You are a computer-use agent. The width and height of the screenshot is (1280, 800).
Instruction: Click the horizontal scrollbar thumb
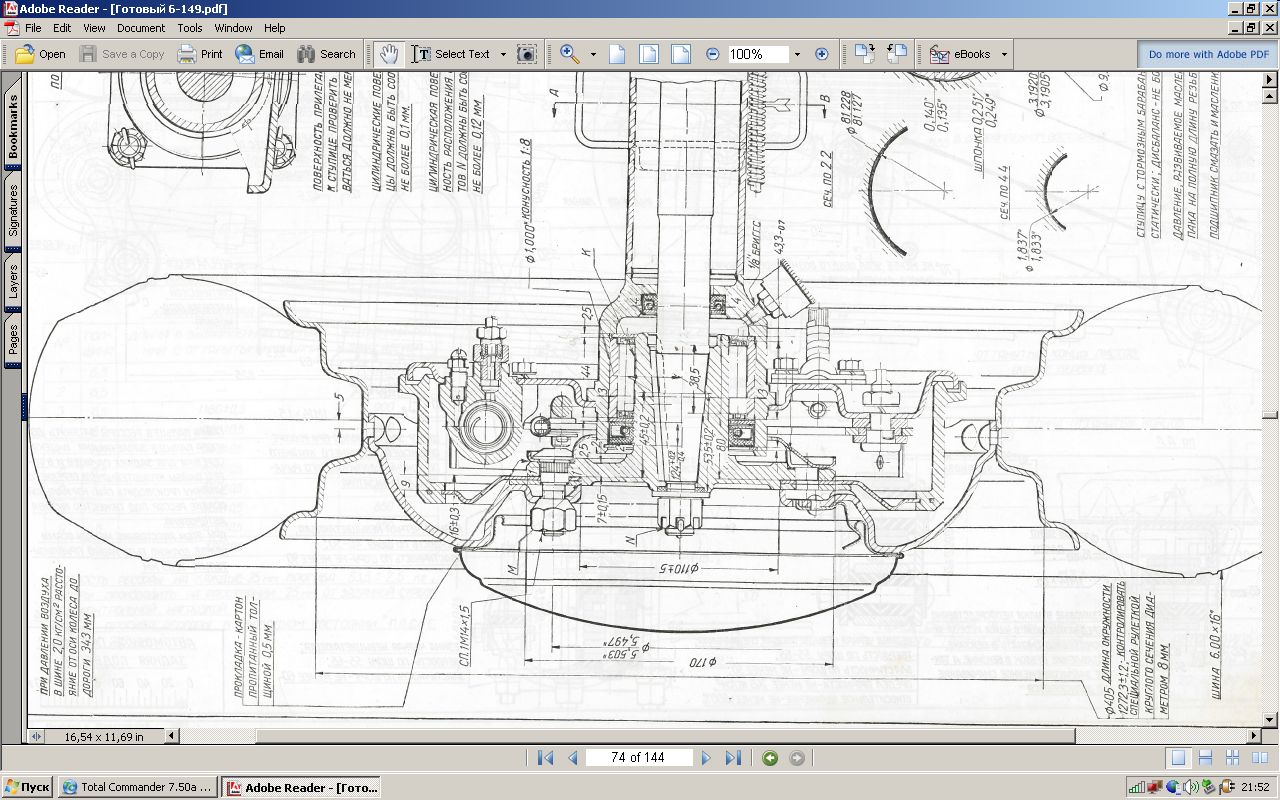[x=665, y=737]
